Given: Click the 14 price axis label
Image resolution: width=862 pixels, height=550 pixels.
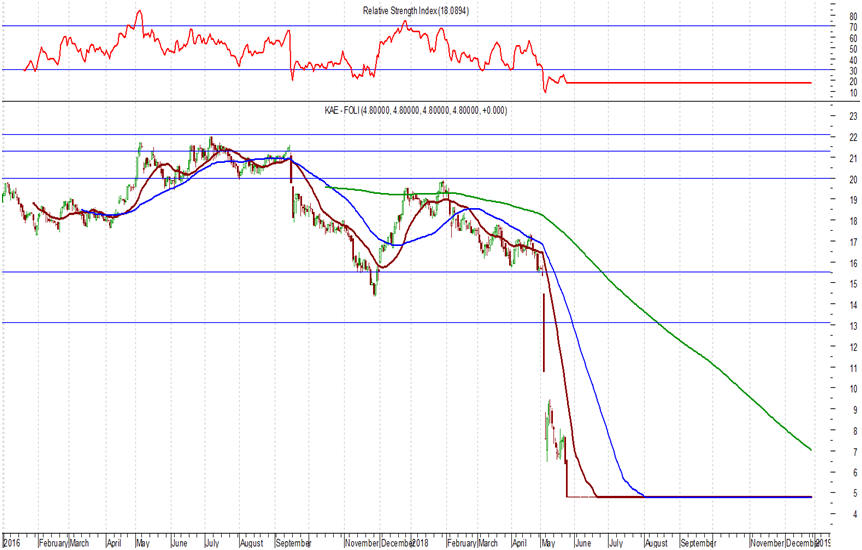Looking at the screenshot, I should click(x=853, y=305).
